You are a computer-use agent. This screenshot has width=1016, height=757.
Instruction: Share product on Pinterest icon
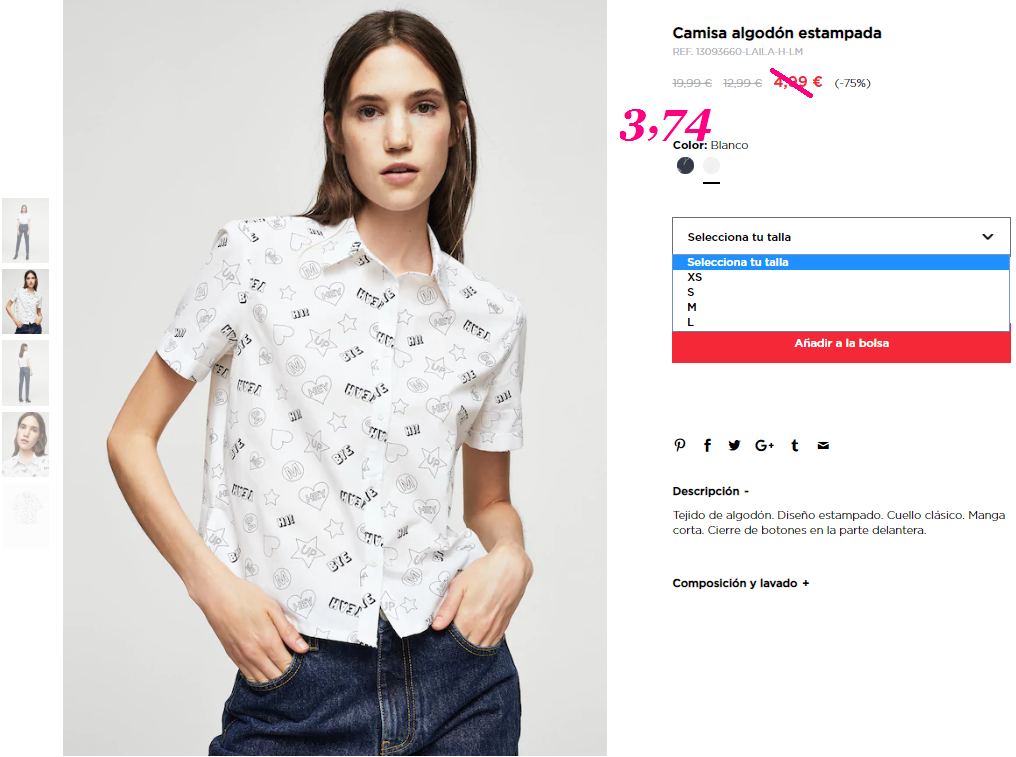point(679,445)
